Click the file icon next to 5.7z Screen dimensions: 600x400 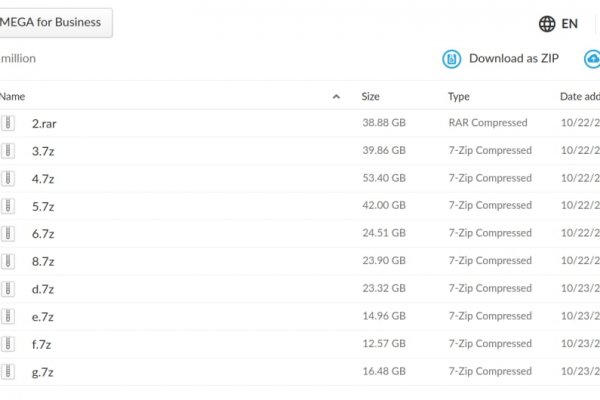9,206
